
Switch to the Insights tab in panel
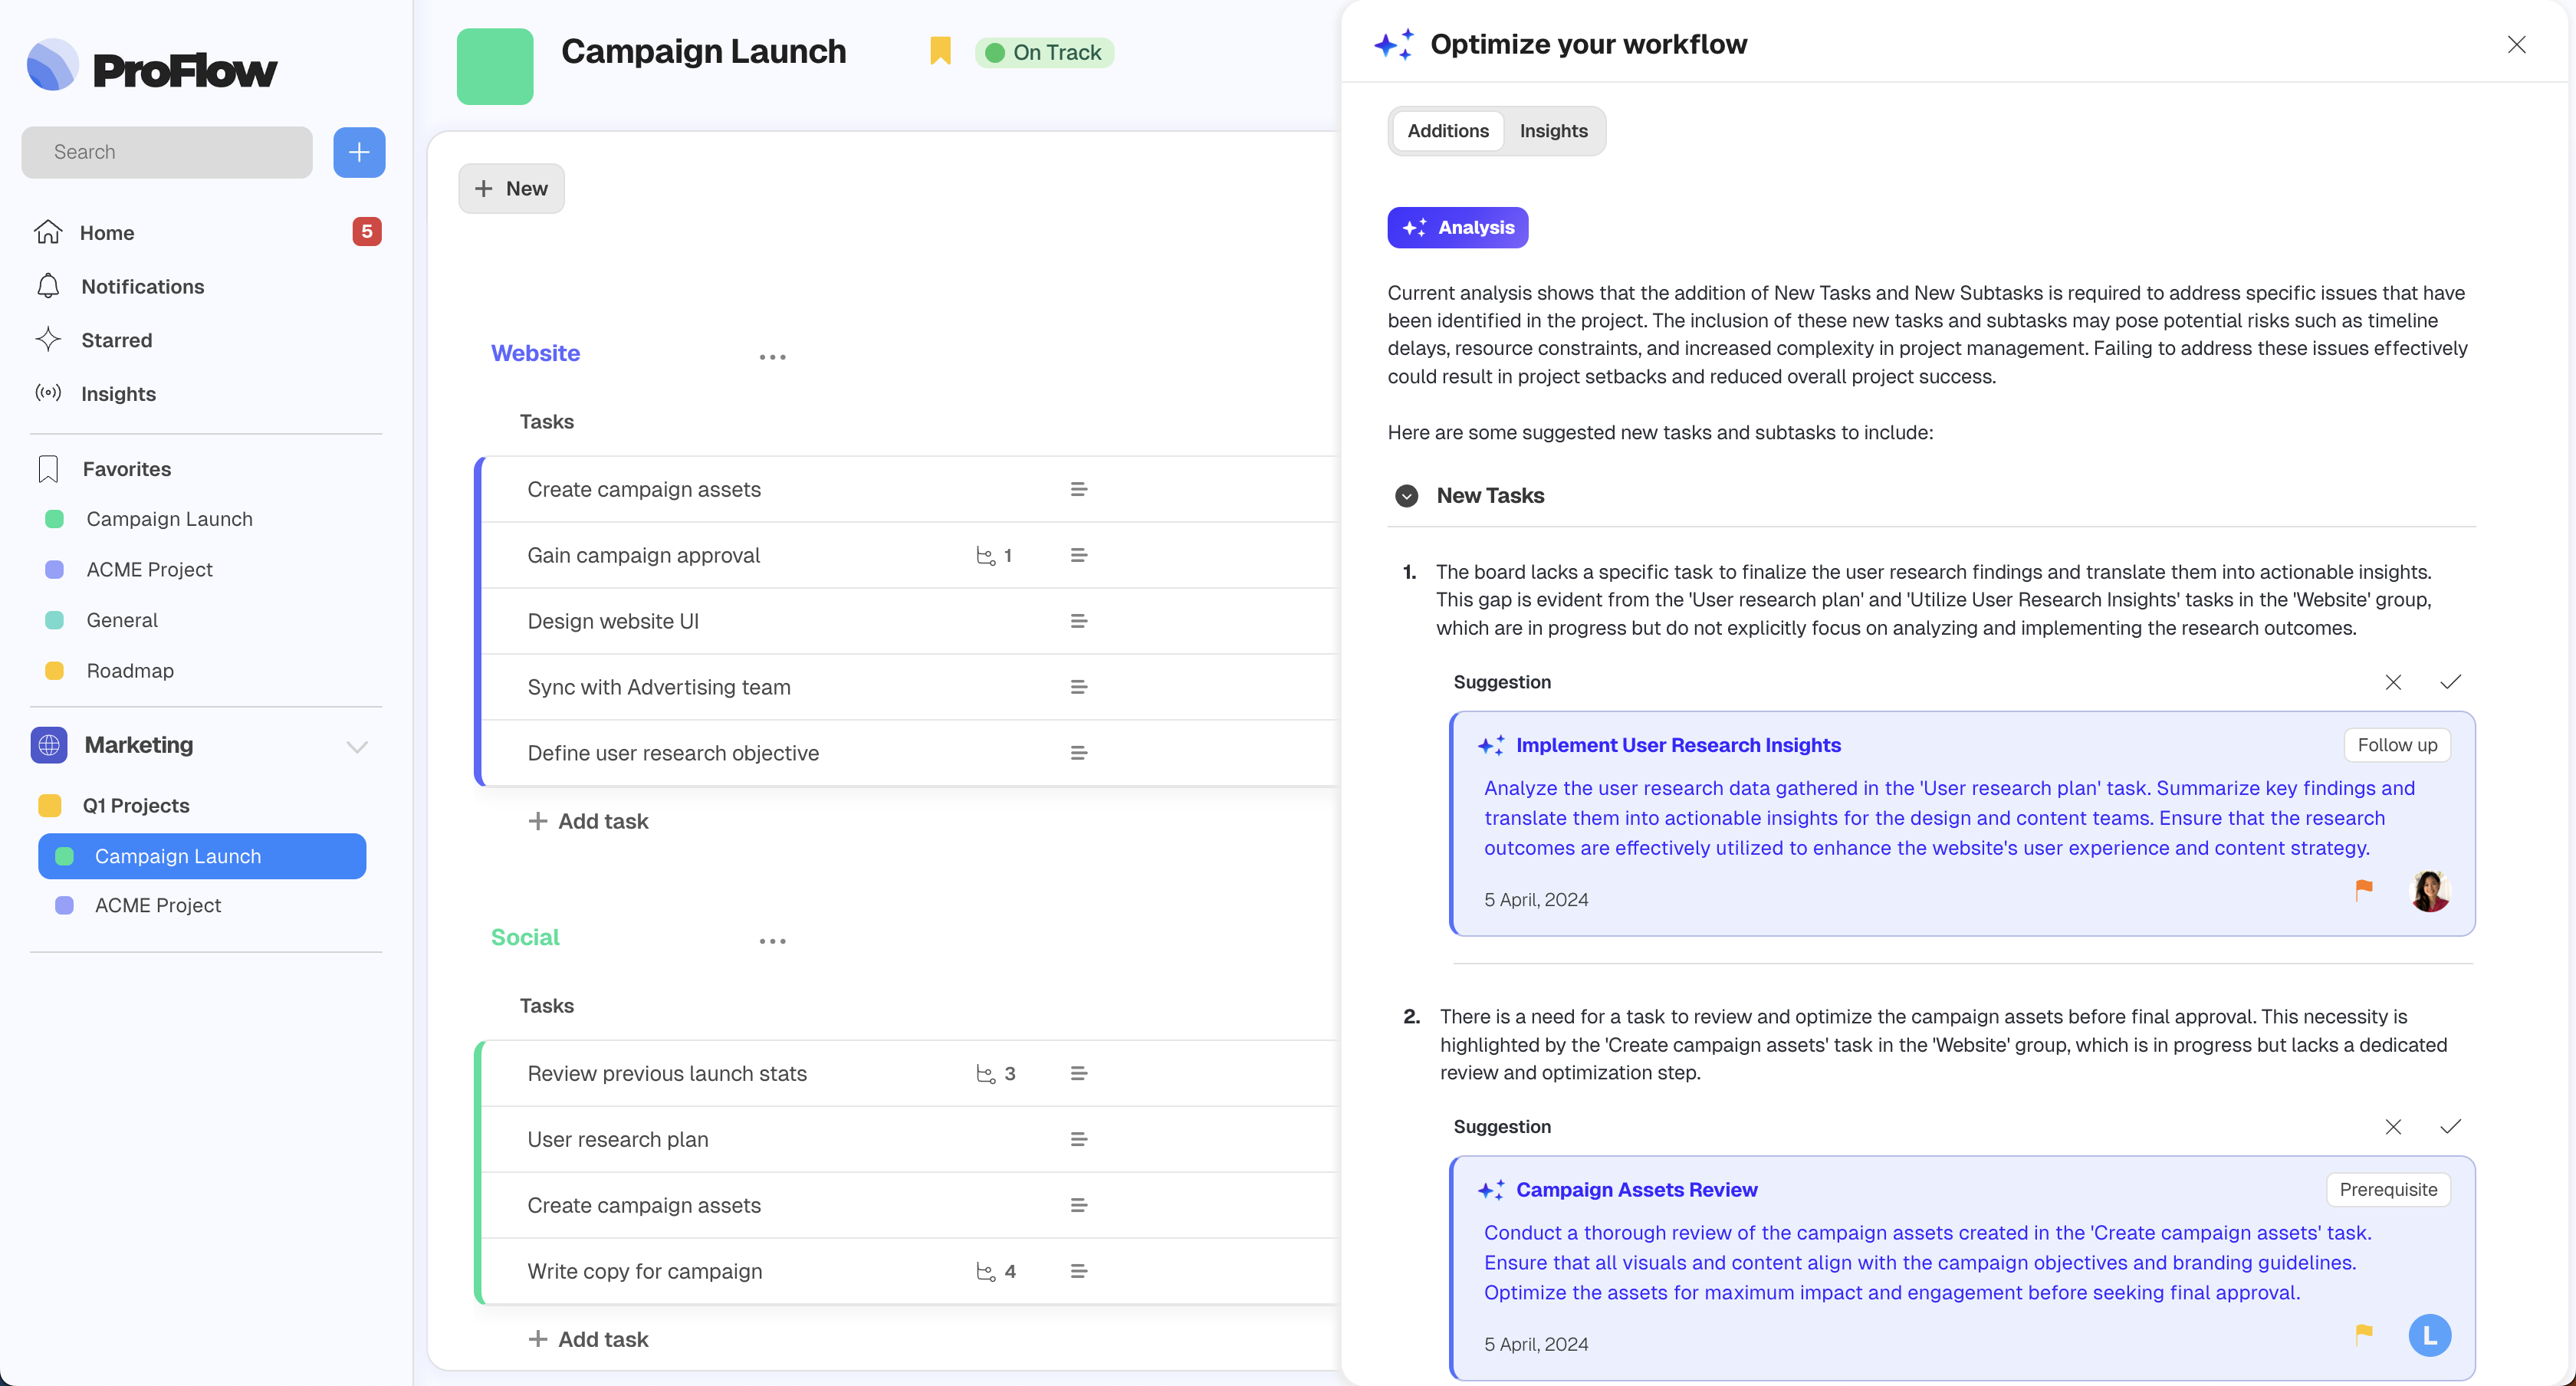(x=1553, y=131)
